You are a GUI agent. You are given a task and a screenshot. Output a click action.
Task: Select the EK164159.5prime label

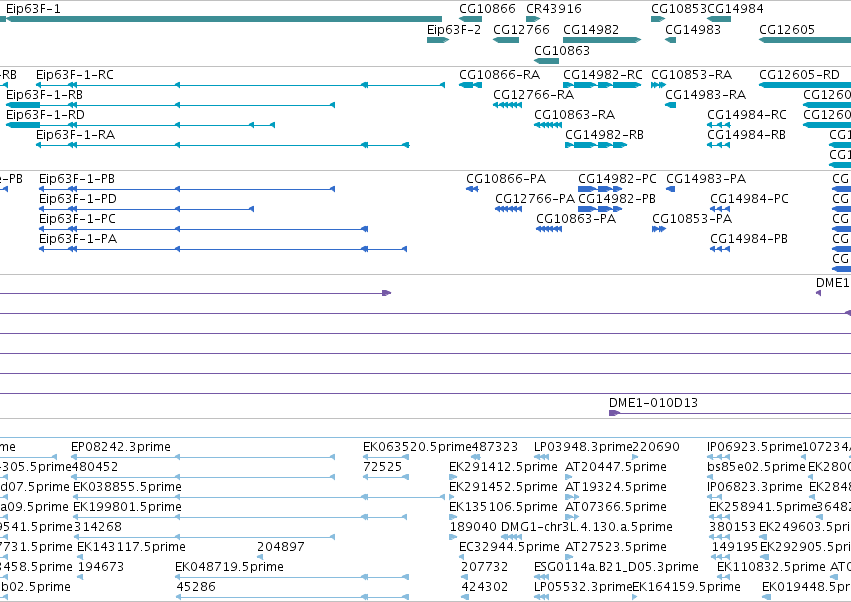pos(687,587)
